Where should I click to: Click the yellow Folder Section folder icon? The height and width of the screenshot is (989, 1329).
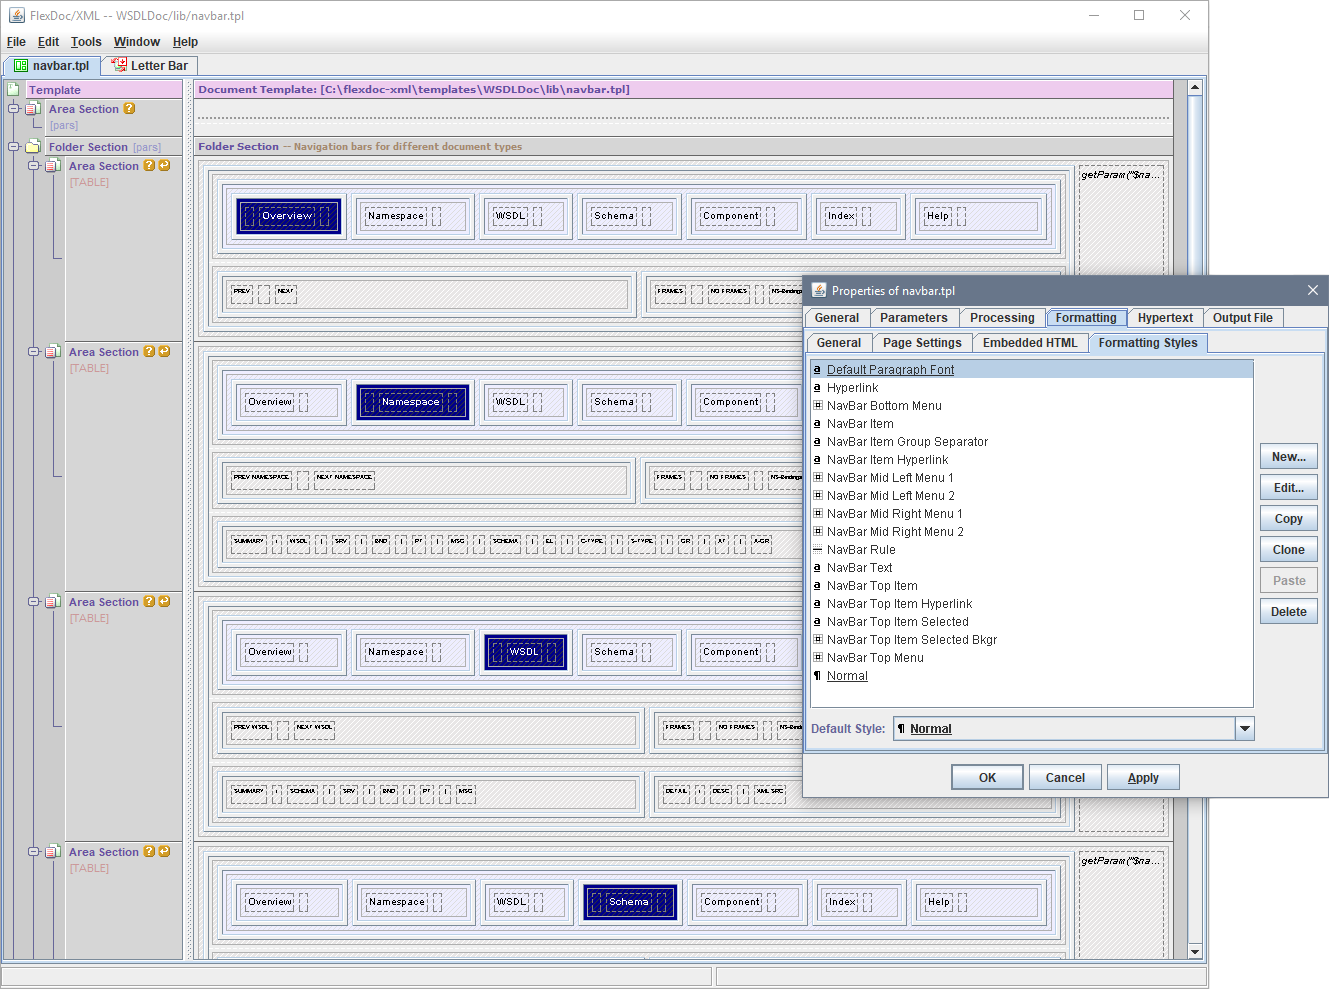(33, 147)
